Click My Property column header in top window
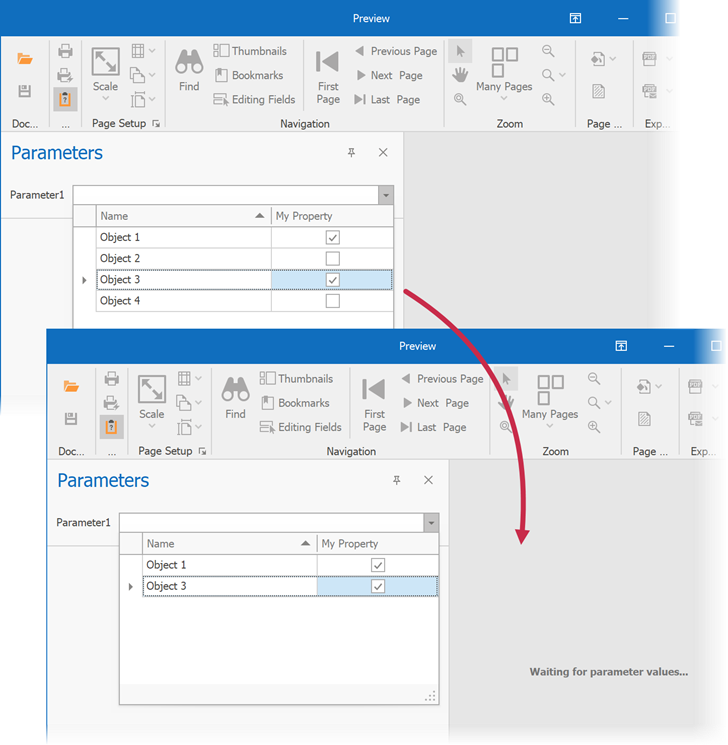 click(332, 216)
